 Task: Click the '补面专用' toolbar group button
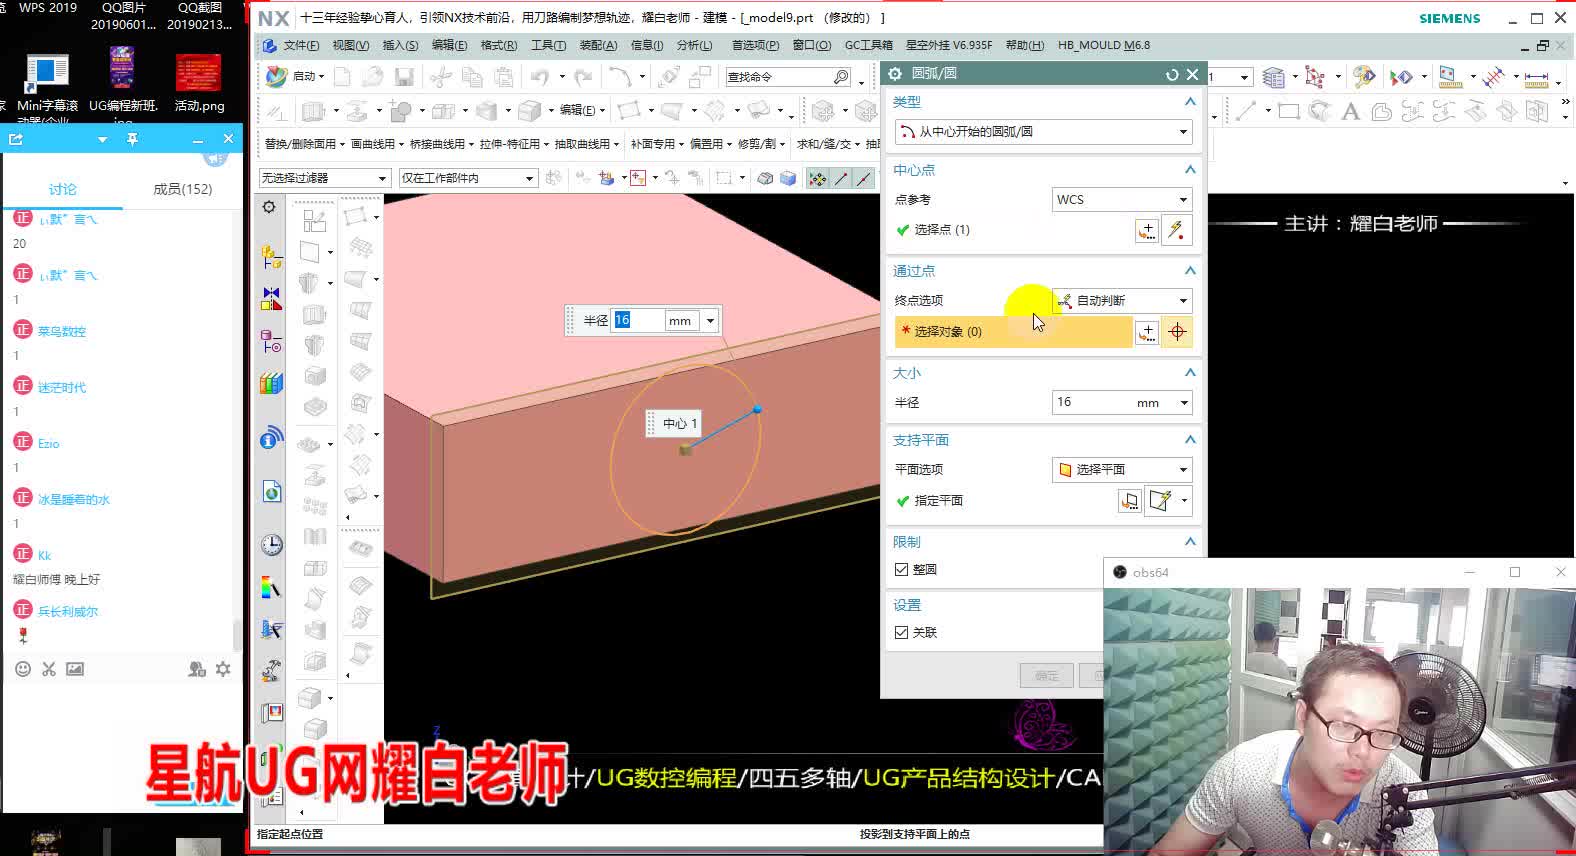657,144
